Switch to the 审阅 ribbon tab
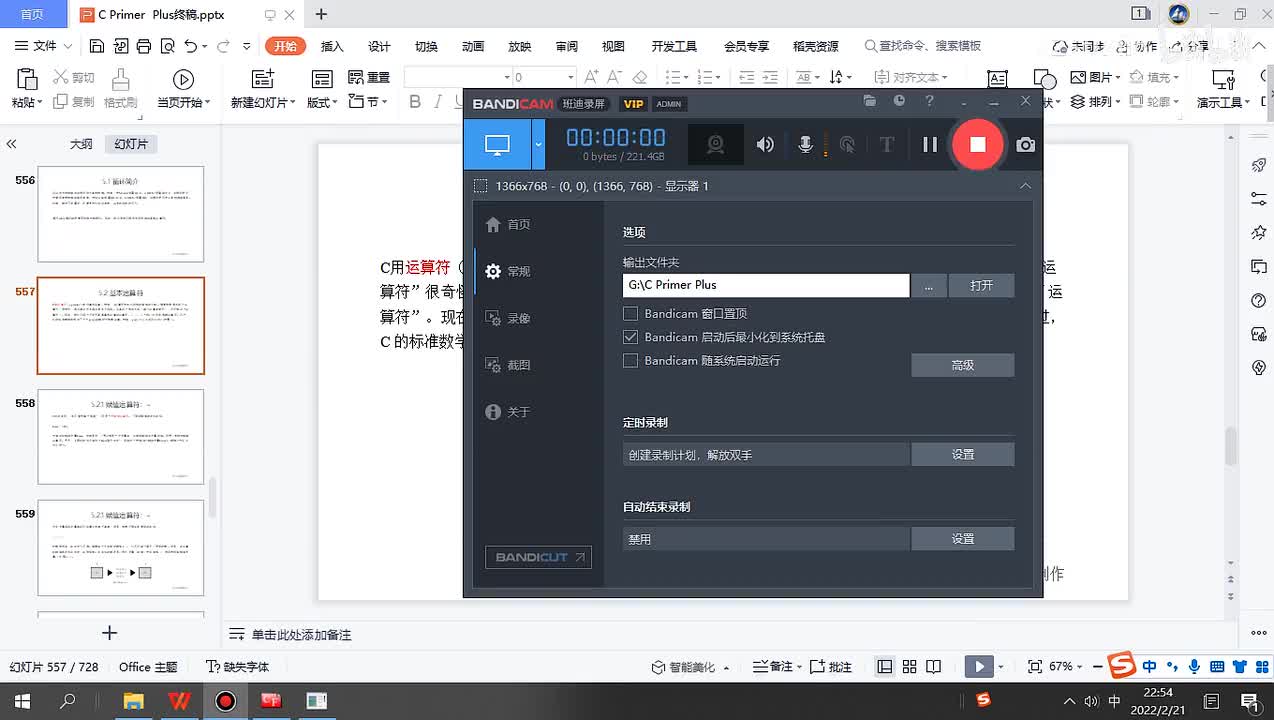Viewport: 1274px width, 720px height. tap(567, 46)
